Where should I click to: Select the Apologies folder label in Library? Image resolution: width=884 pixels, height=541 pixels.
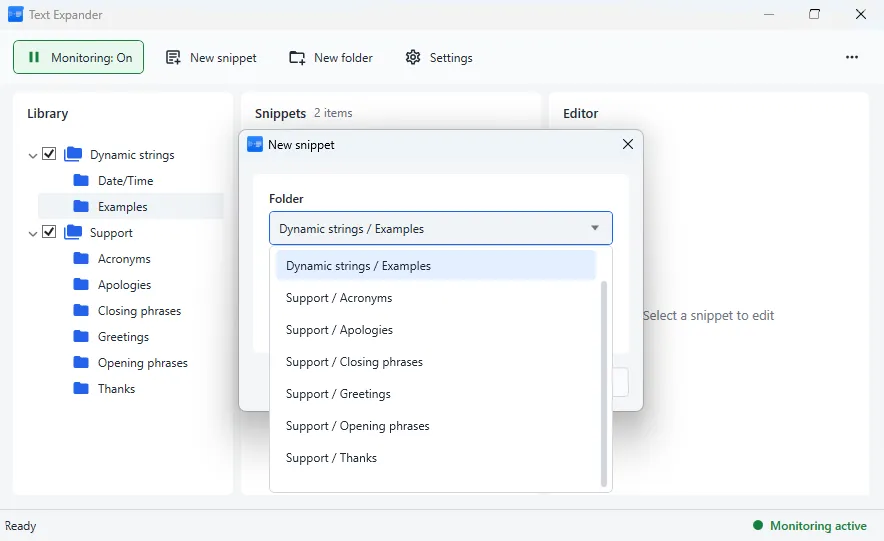[125, 285]
